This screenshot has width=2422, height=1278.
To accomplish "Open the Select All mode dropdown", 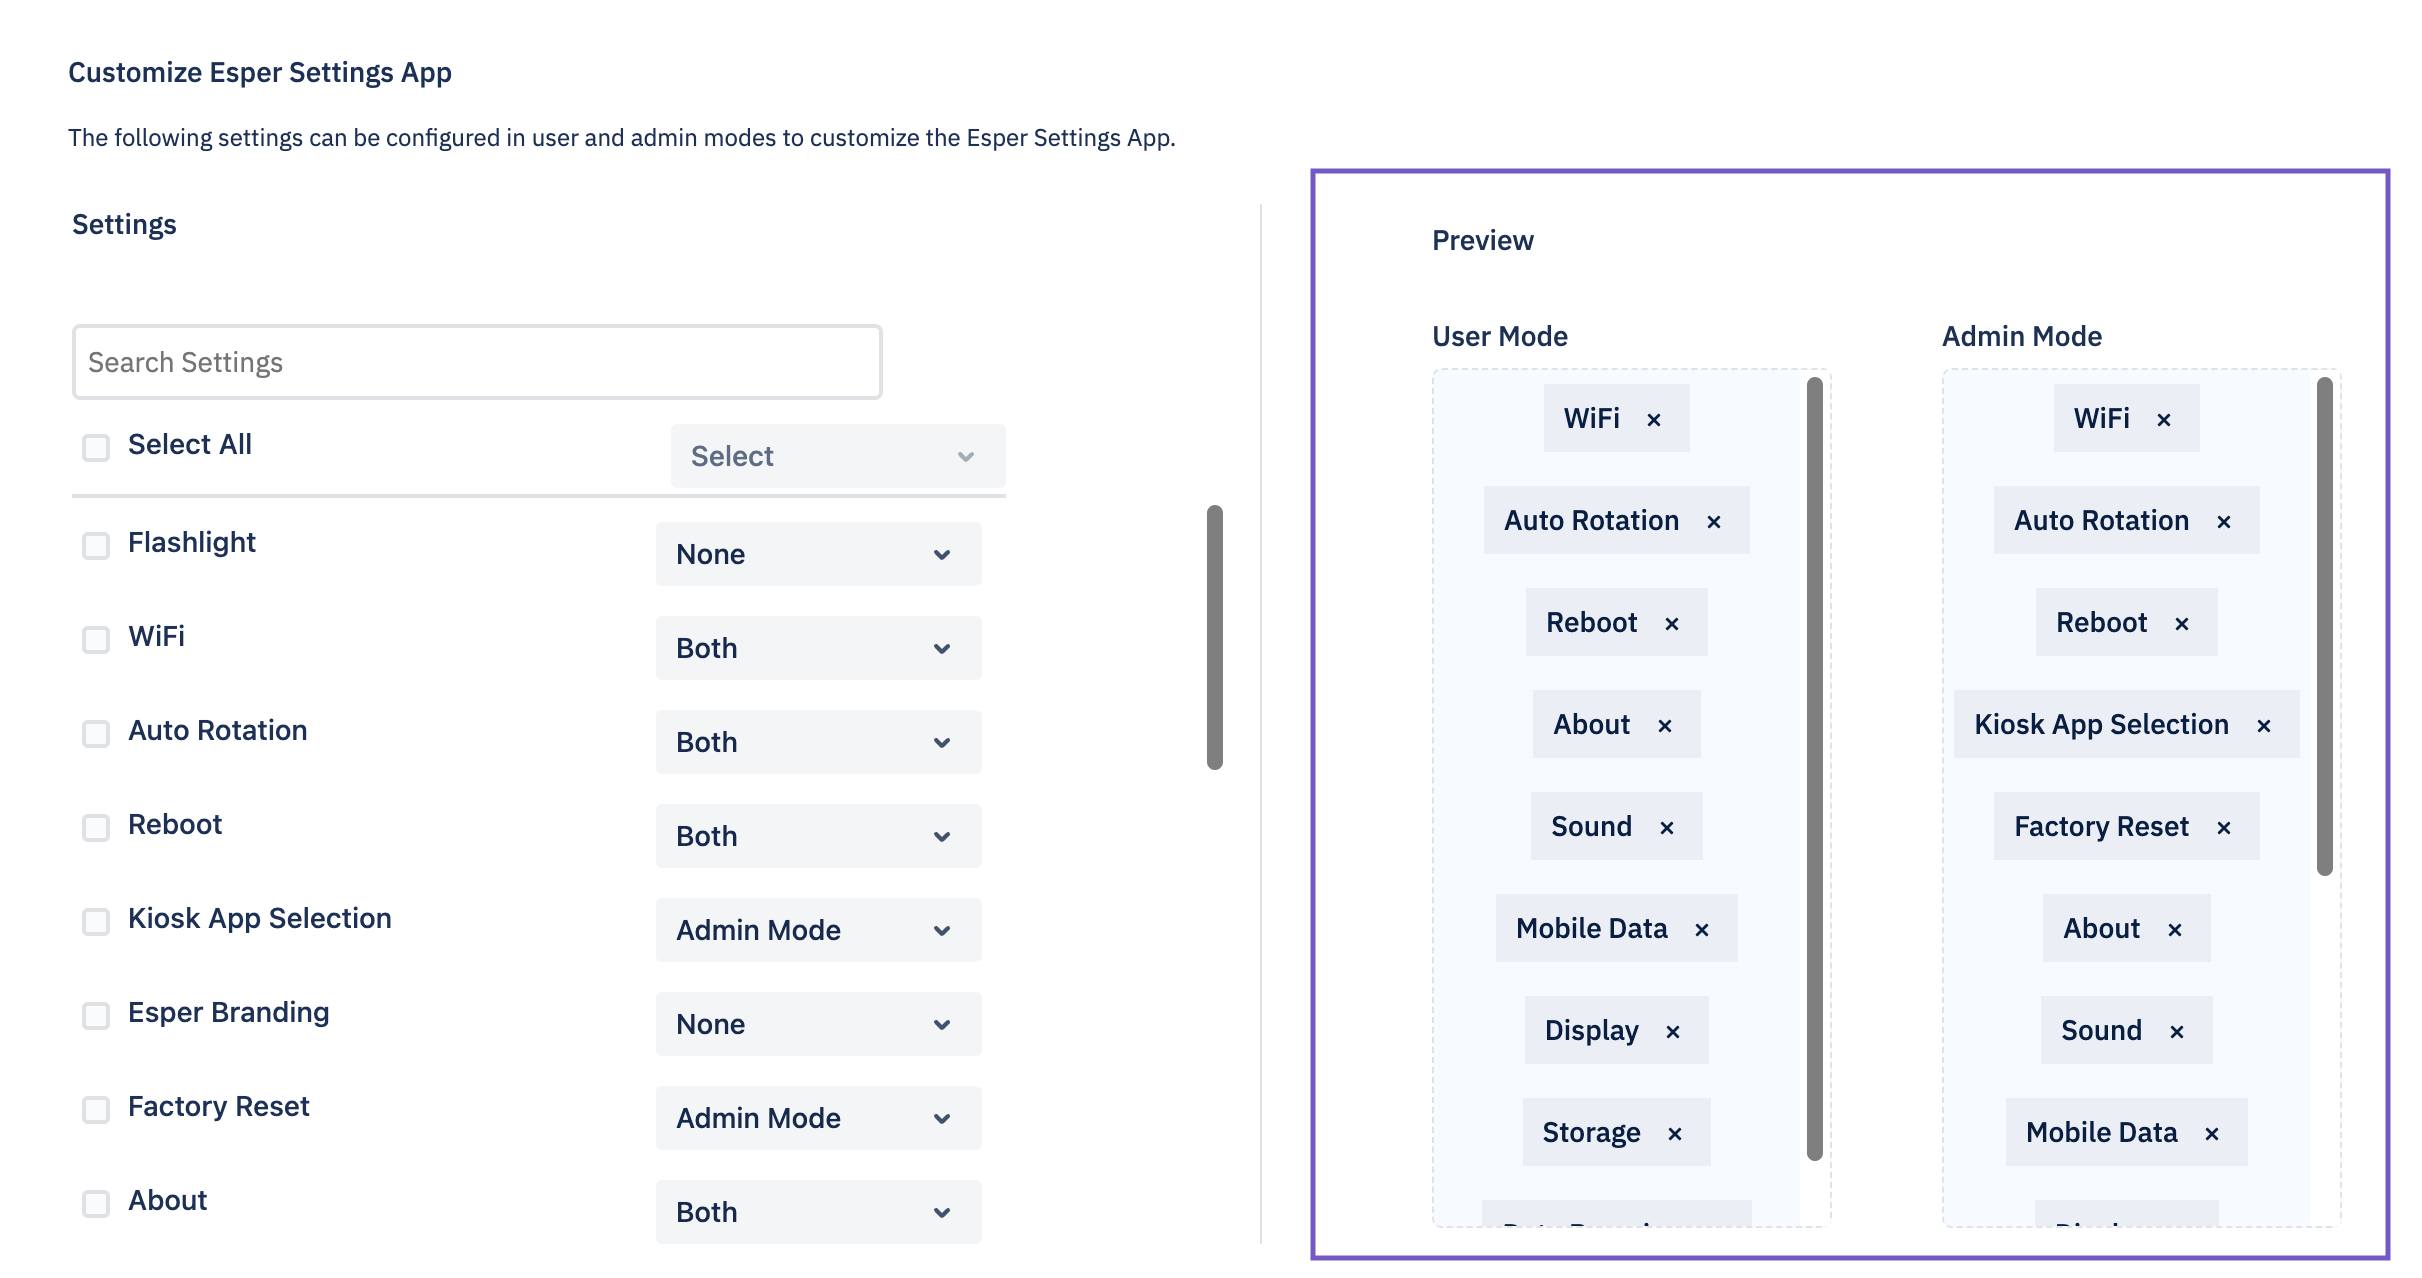I will (838, 456).
